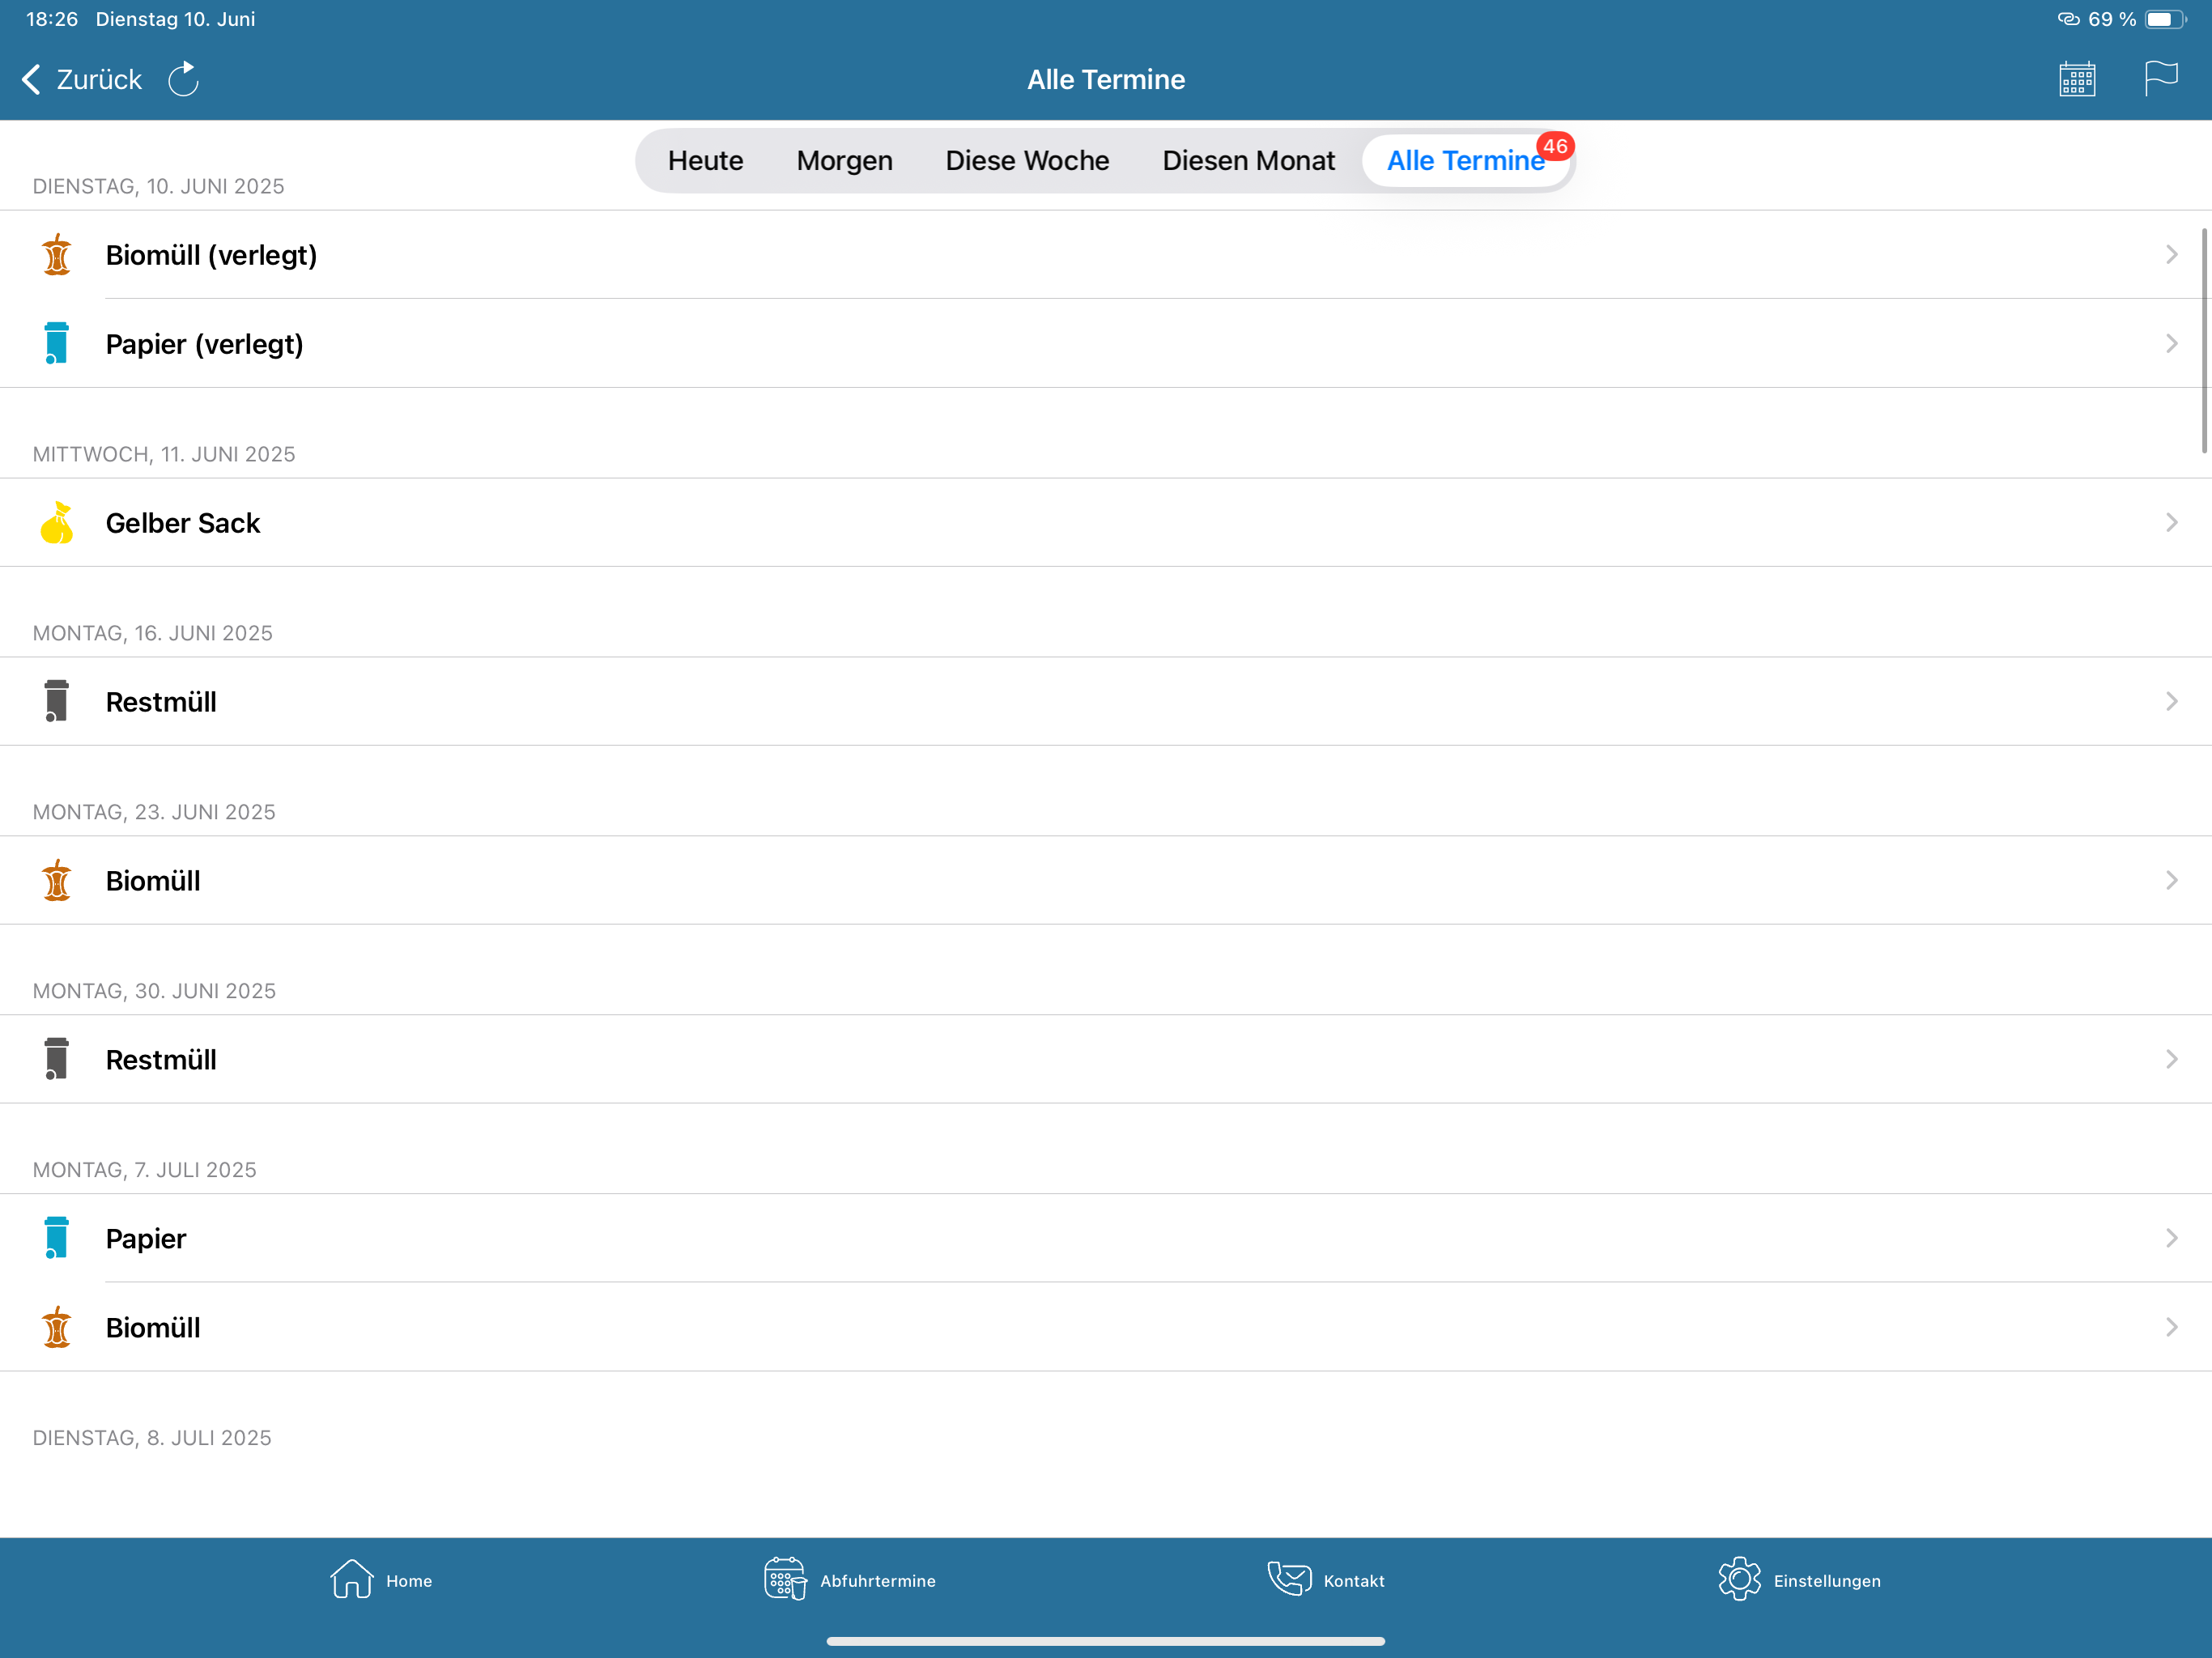Tap the Dienstag, 8. Juli 2025 header
The width and height of the screenshot is (2212, 1658).
152,1438
